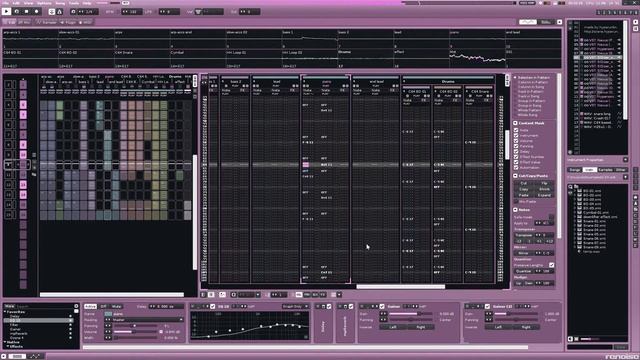The image size is (640, 360).
Task: Open the Song menu
Action: click(60, 3)
